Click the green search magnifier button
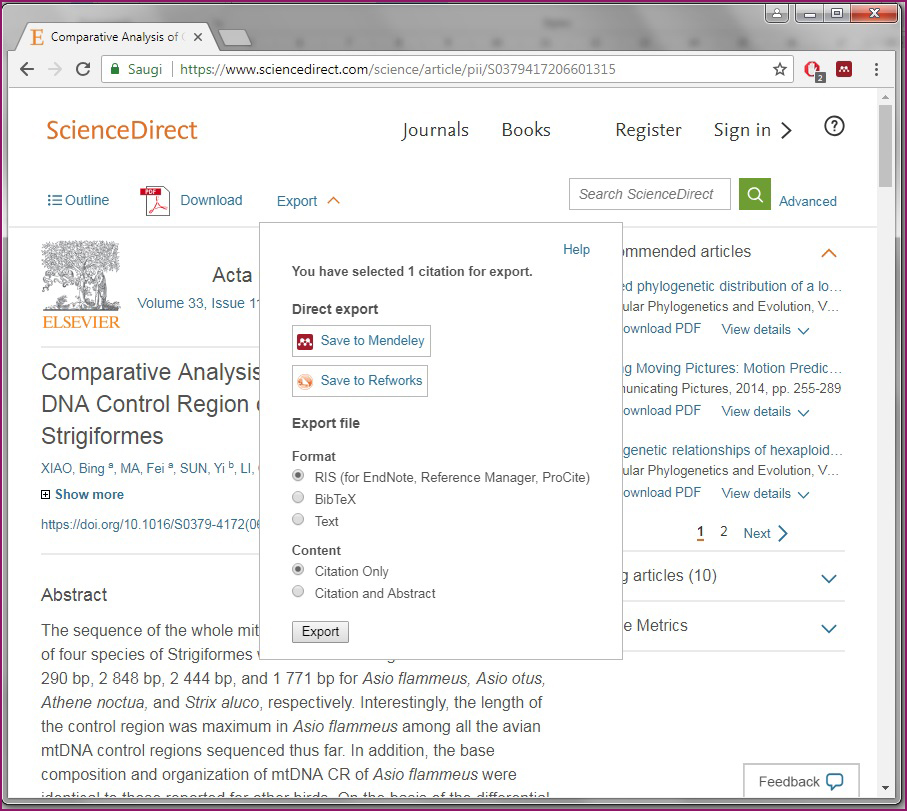 click(755, 194)
